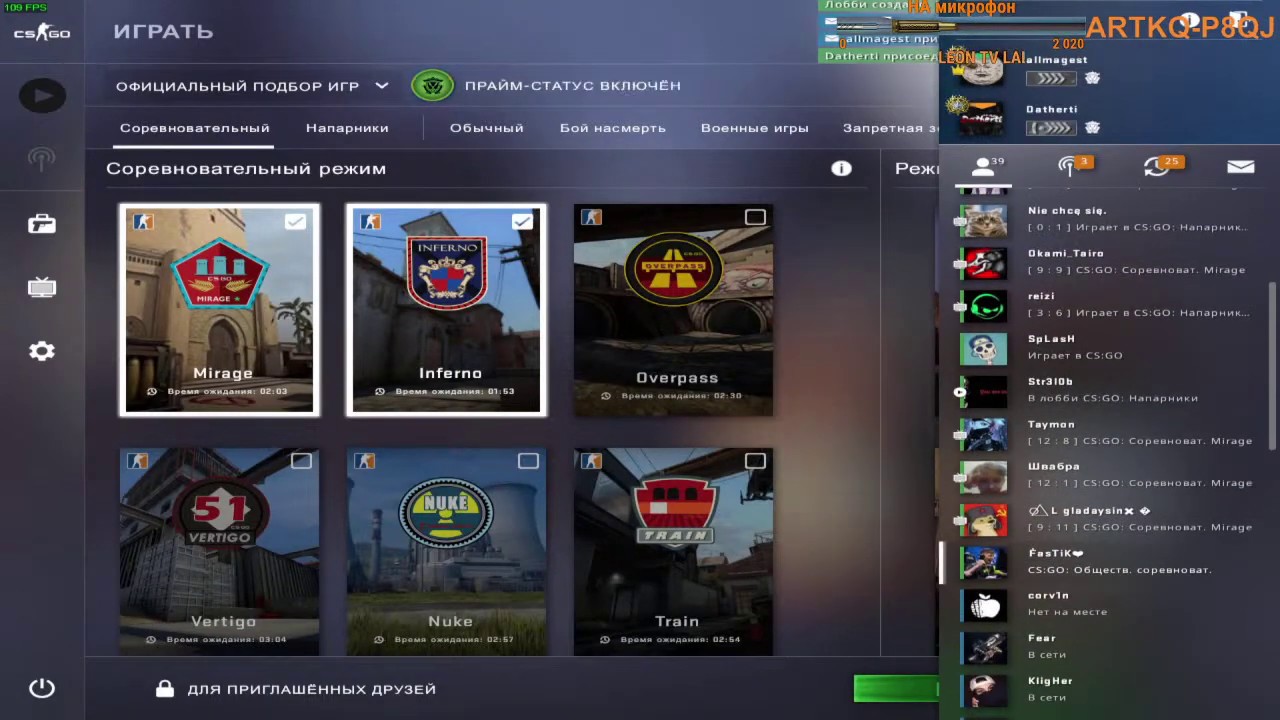
Task: Click SpLasH's skull avatar
Action: click(x=984, y=348)
